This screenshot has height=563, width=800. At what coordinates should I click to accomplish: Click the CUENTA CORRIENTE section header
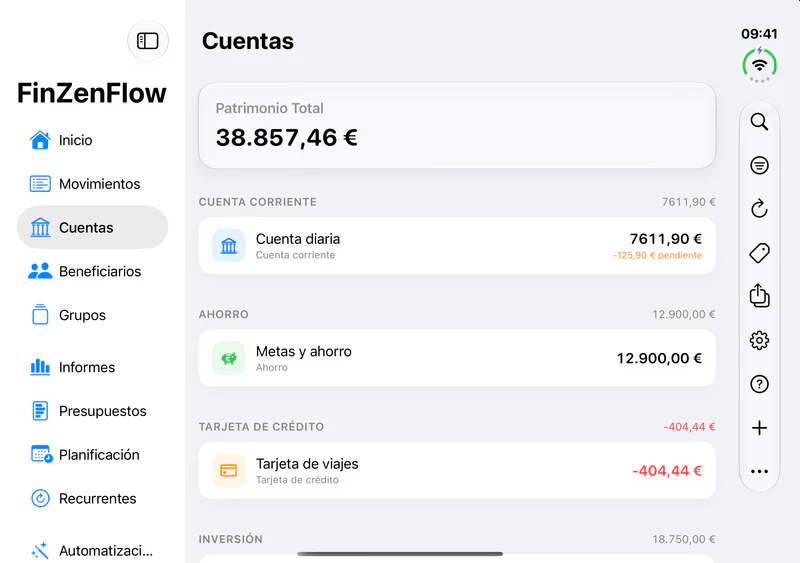(x=258, y=202)
